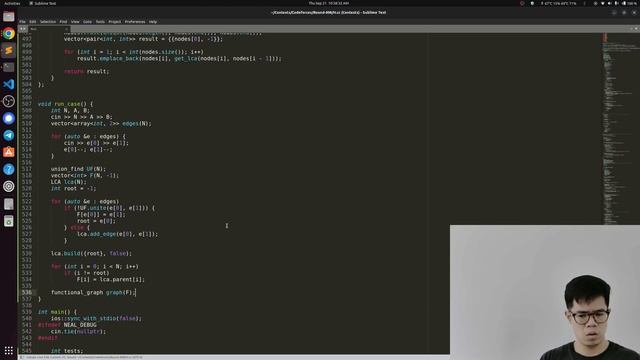The width and height of the screenshot is (640, 360).
Task: Click 'LCA lca(N);' on line 519
Action: [x=69, y=182]
